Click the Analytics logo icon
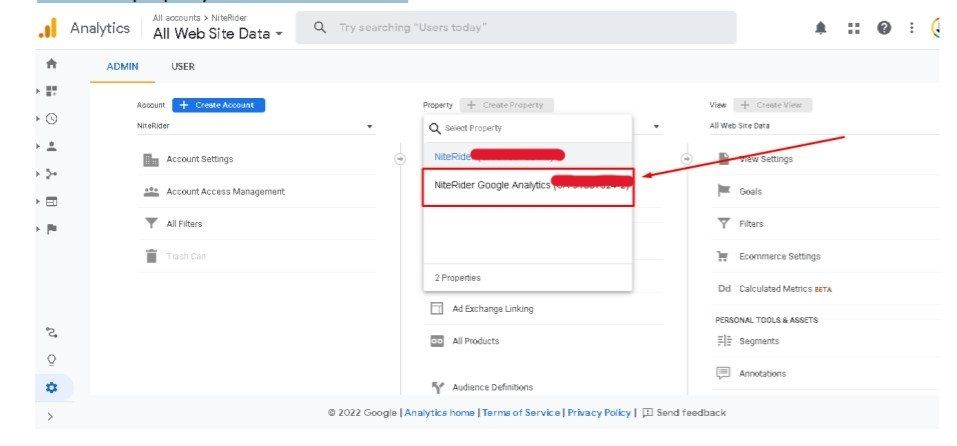957x446 pixels. pyautogui.click(x=48, y=28)
